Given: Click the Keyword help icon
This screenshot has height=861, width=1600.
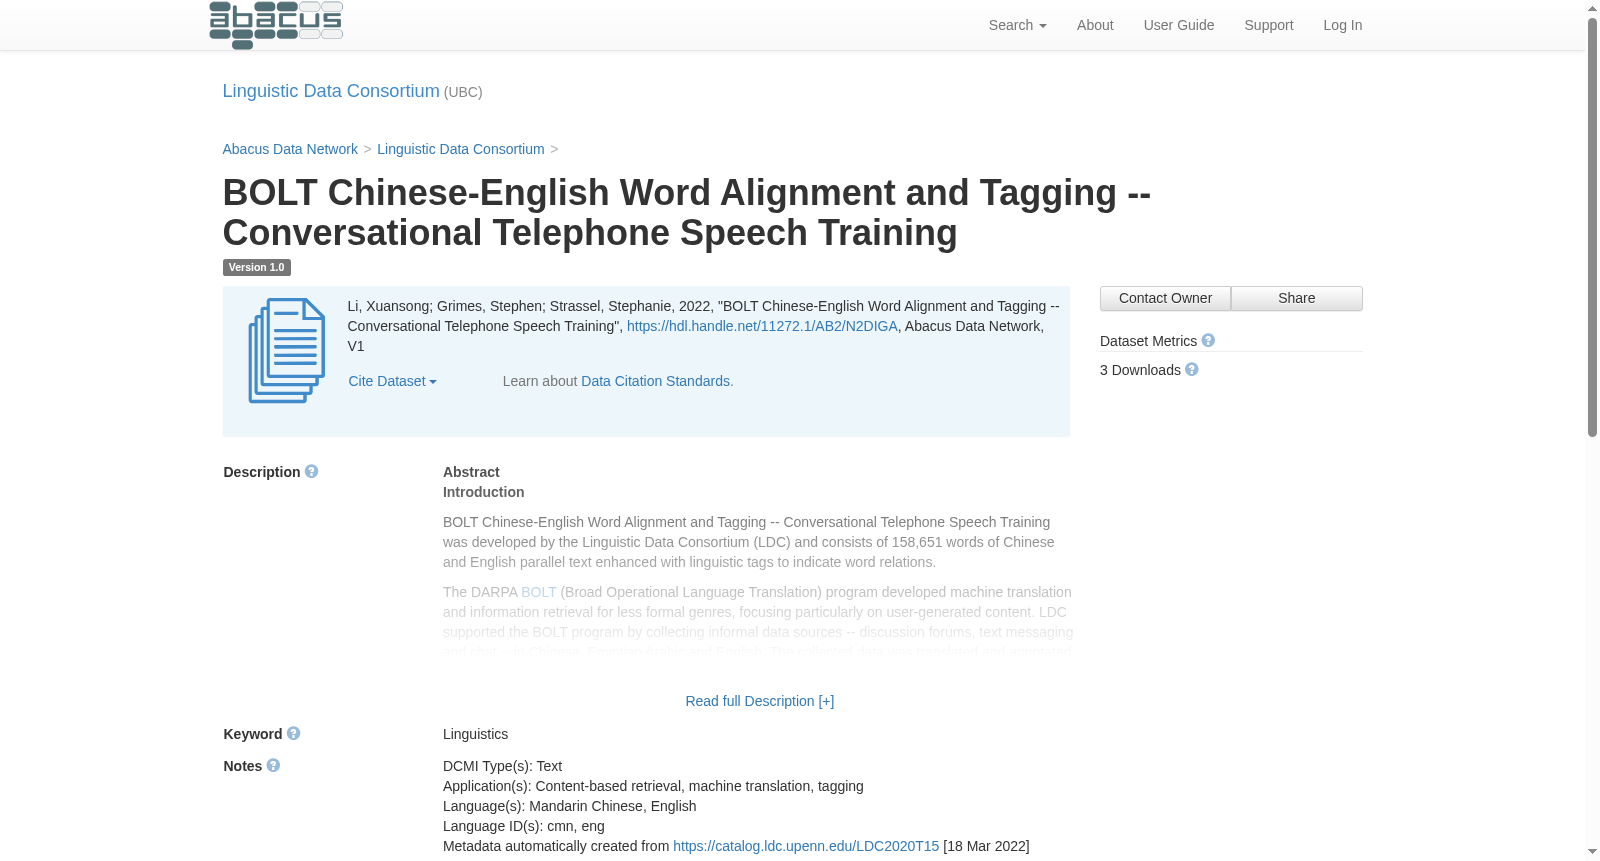Looking at the screenshot, I should pyautogui.click(x=293, y=733).
